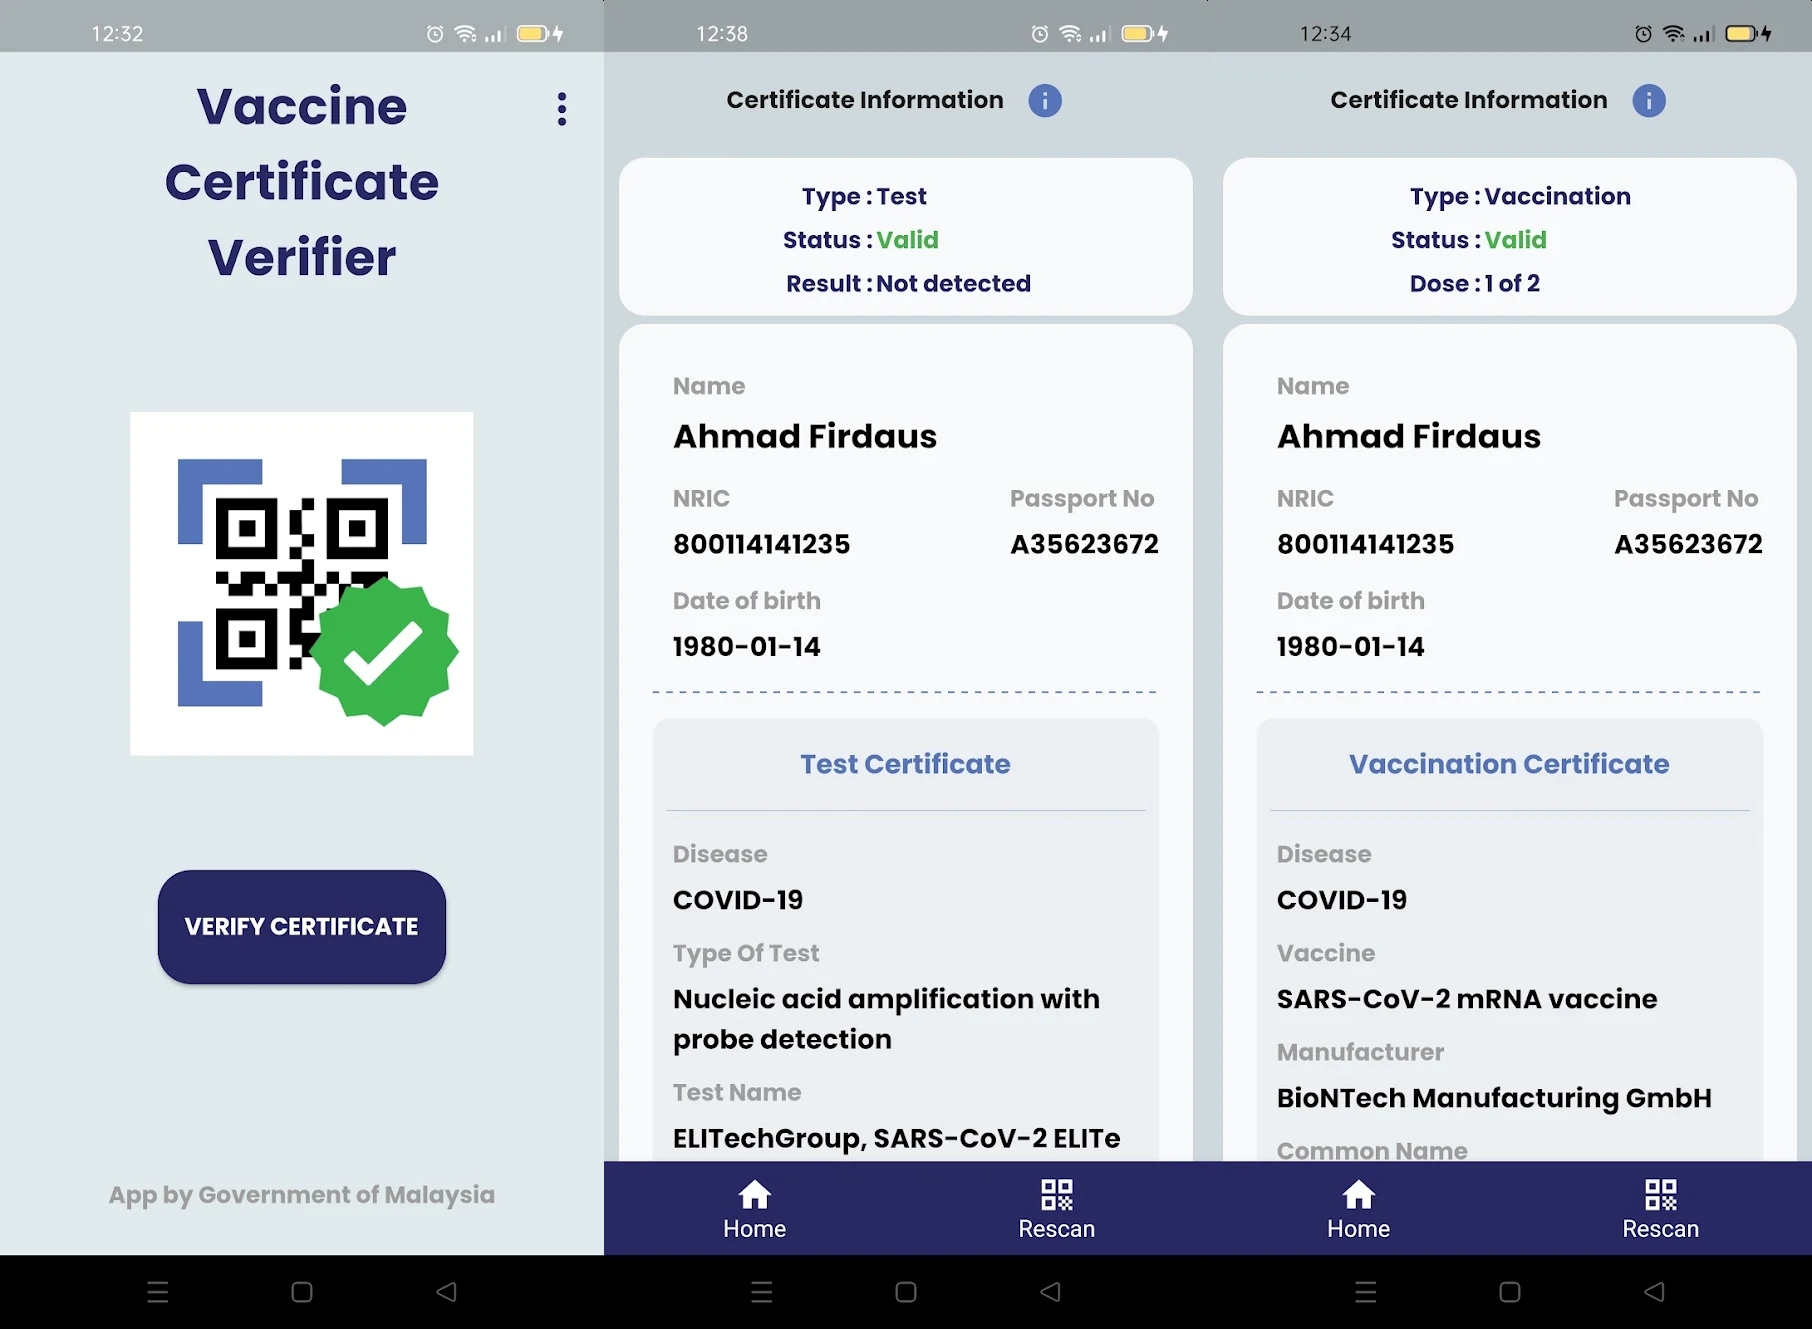
Task: Select the Test Certificate section heading
Action: pyautogui.click(x=905, y=763)
